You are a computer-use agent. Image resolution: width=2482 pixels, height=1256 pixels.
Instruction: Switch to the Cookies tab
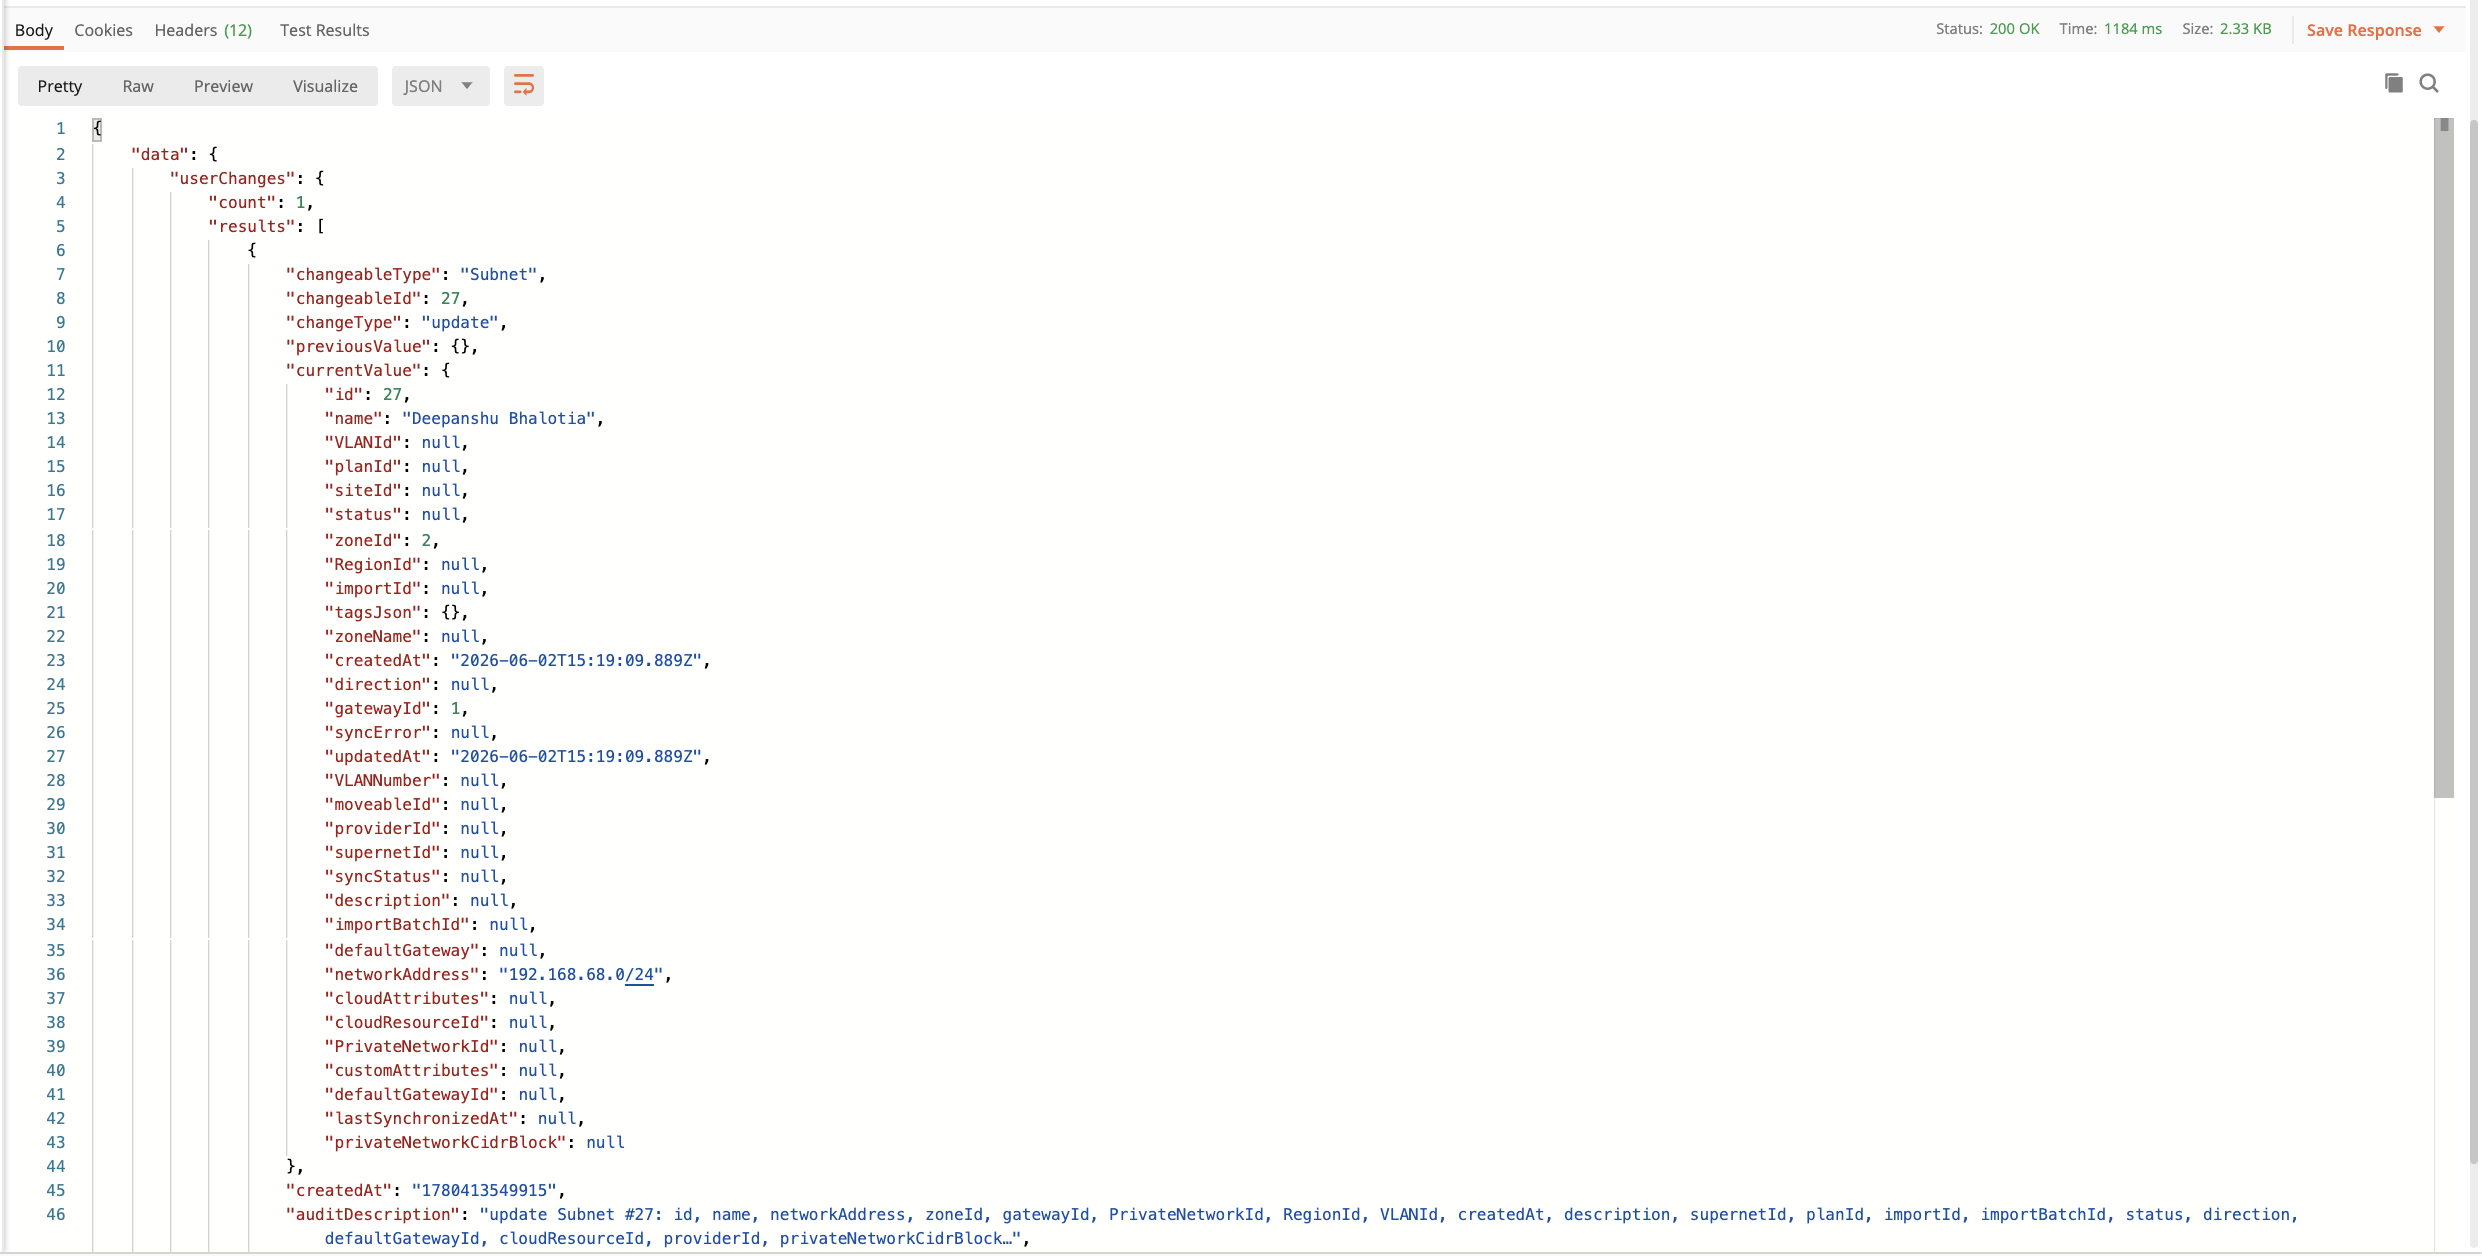click(x=103, y=30)
